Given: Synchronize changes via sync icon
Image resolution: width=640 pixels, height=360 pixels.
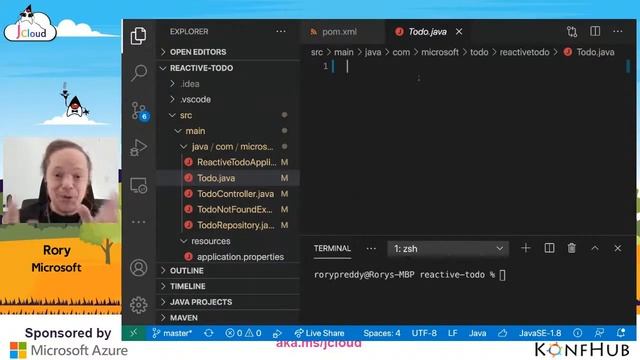Looking at the screenshot, I should (x=209, y=333).
